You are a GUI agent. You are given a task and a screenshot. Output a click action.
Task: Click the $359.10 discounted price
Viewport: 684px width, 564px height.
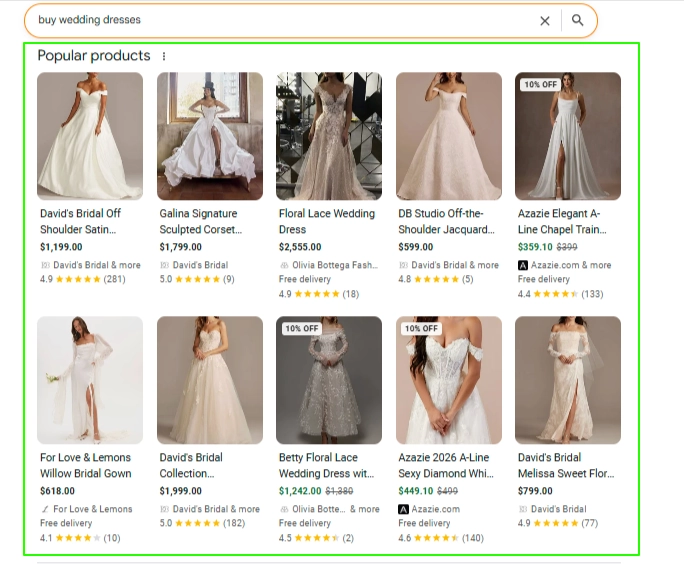tap(535, 247)
